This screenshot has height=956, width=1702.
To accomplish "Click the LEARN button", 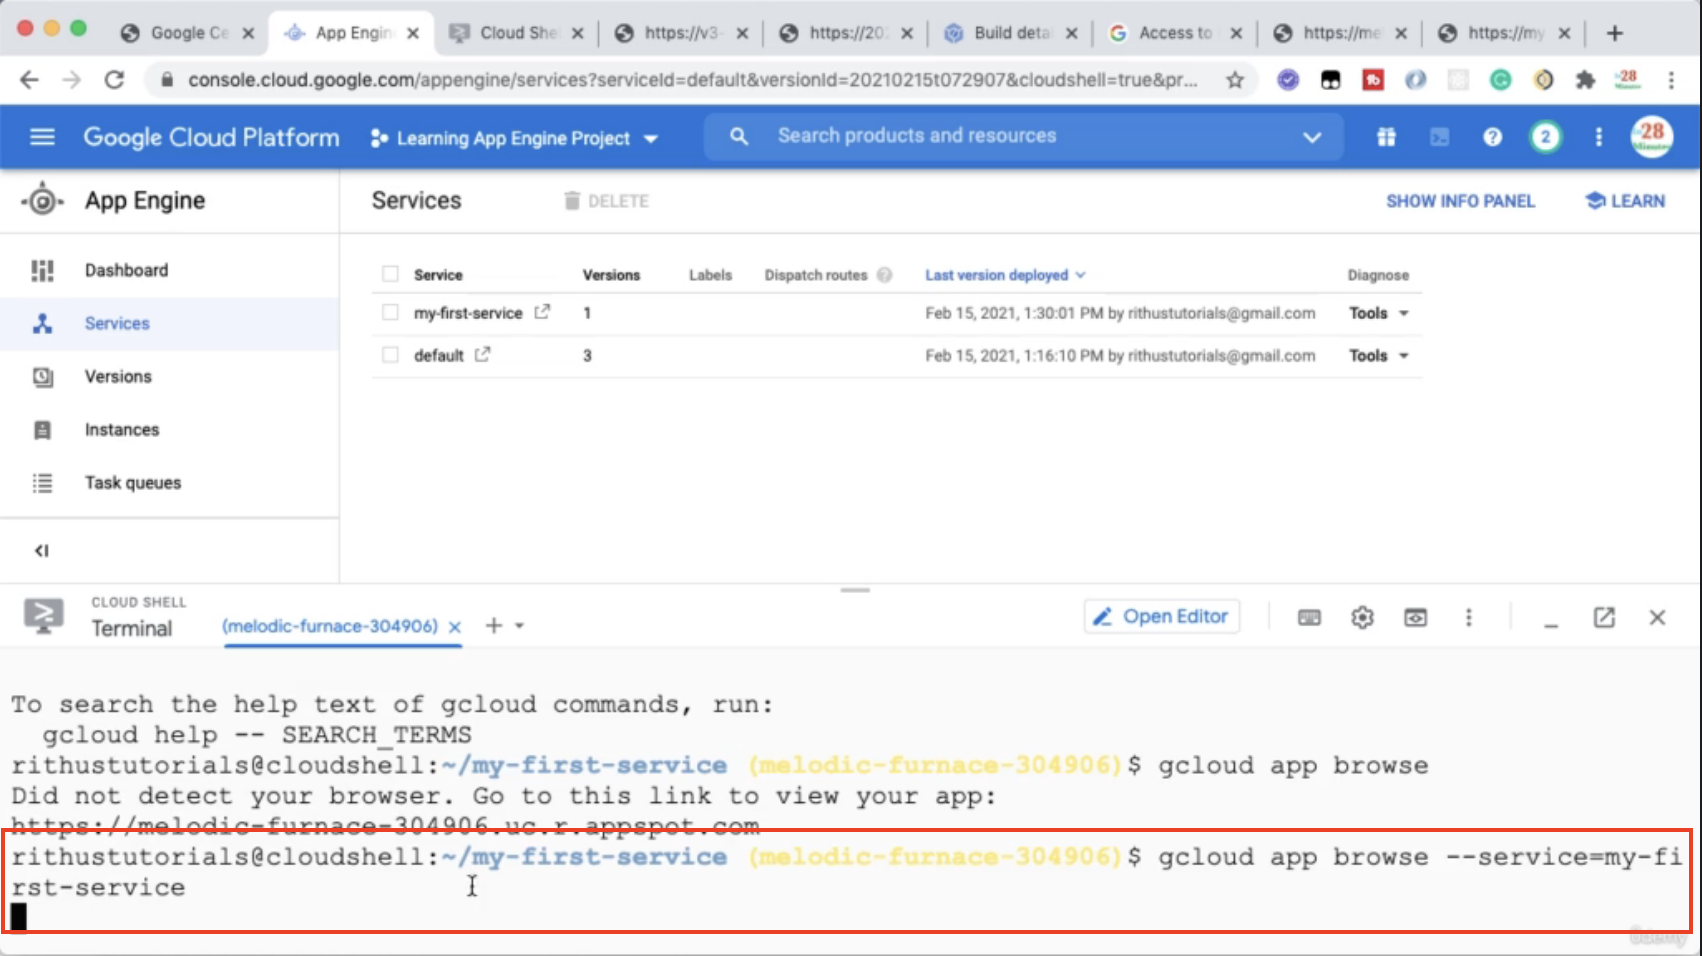I will [x=1626, y=201].
